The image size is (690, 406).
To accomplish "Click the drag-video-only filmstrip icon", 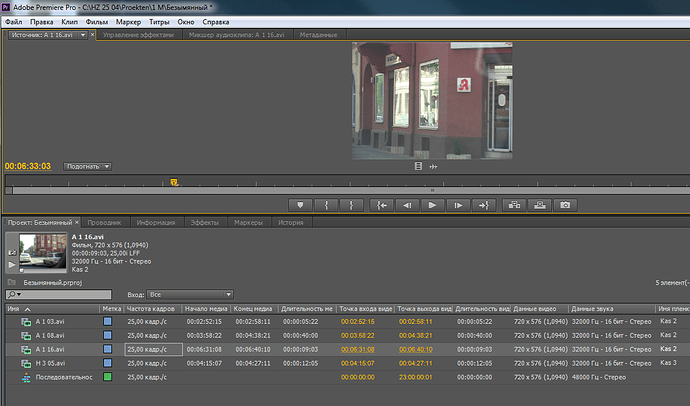I will tap(418, 166).
